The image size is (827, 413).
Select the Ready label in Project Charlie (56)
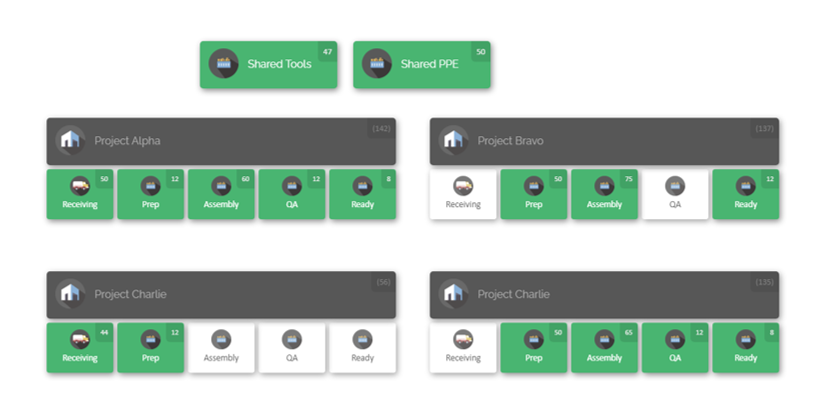coord(362,358)
